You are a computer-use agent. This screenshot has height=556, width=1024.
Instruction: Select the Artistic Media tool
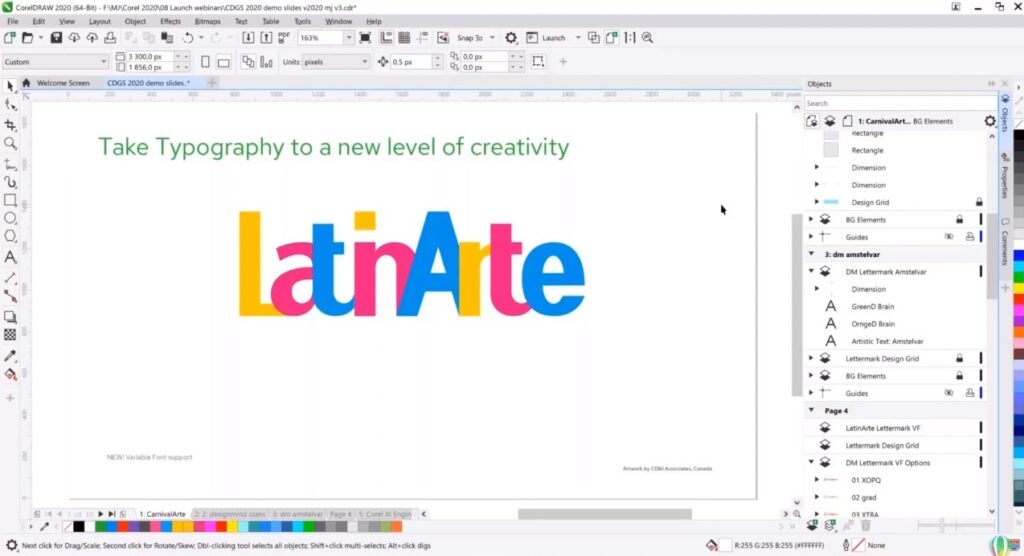click(x=10, y=182)
